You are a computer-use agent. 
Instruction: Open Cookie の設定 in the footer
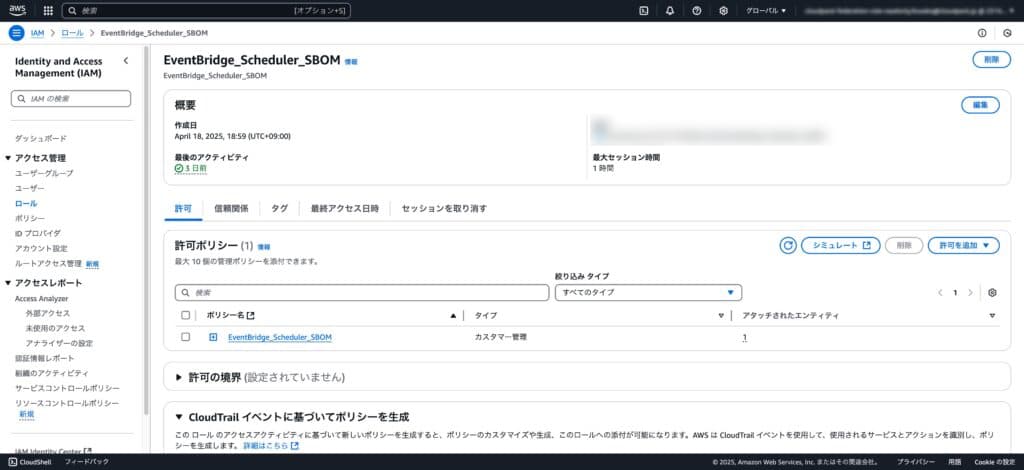coord(995,462)
